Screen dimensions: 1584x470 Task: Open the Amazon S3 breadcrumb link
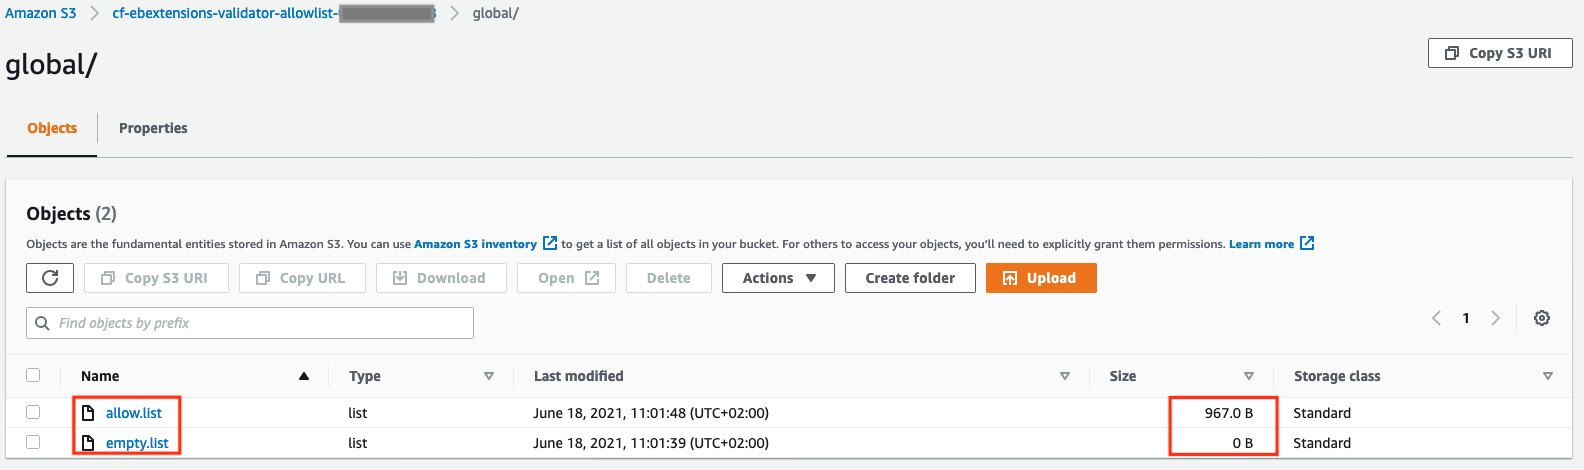point(41,13)
